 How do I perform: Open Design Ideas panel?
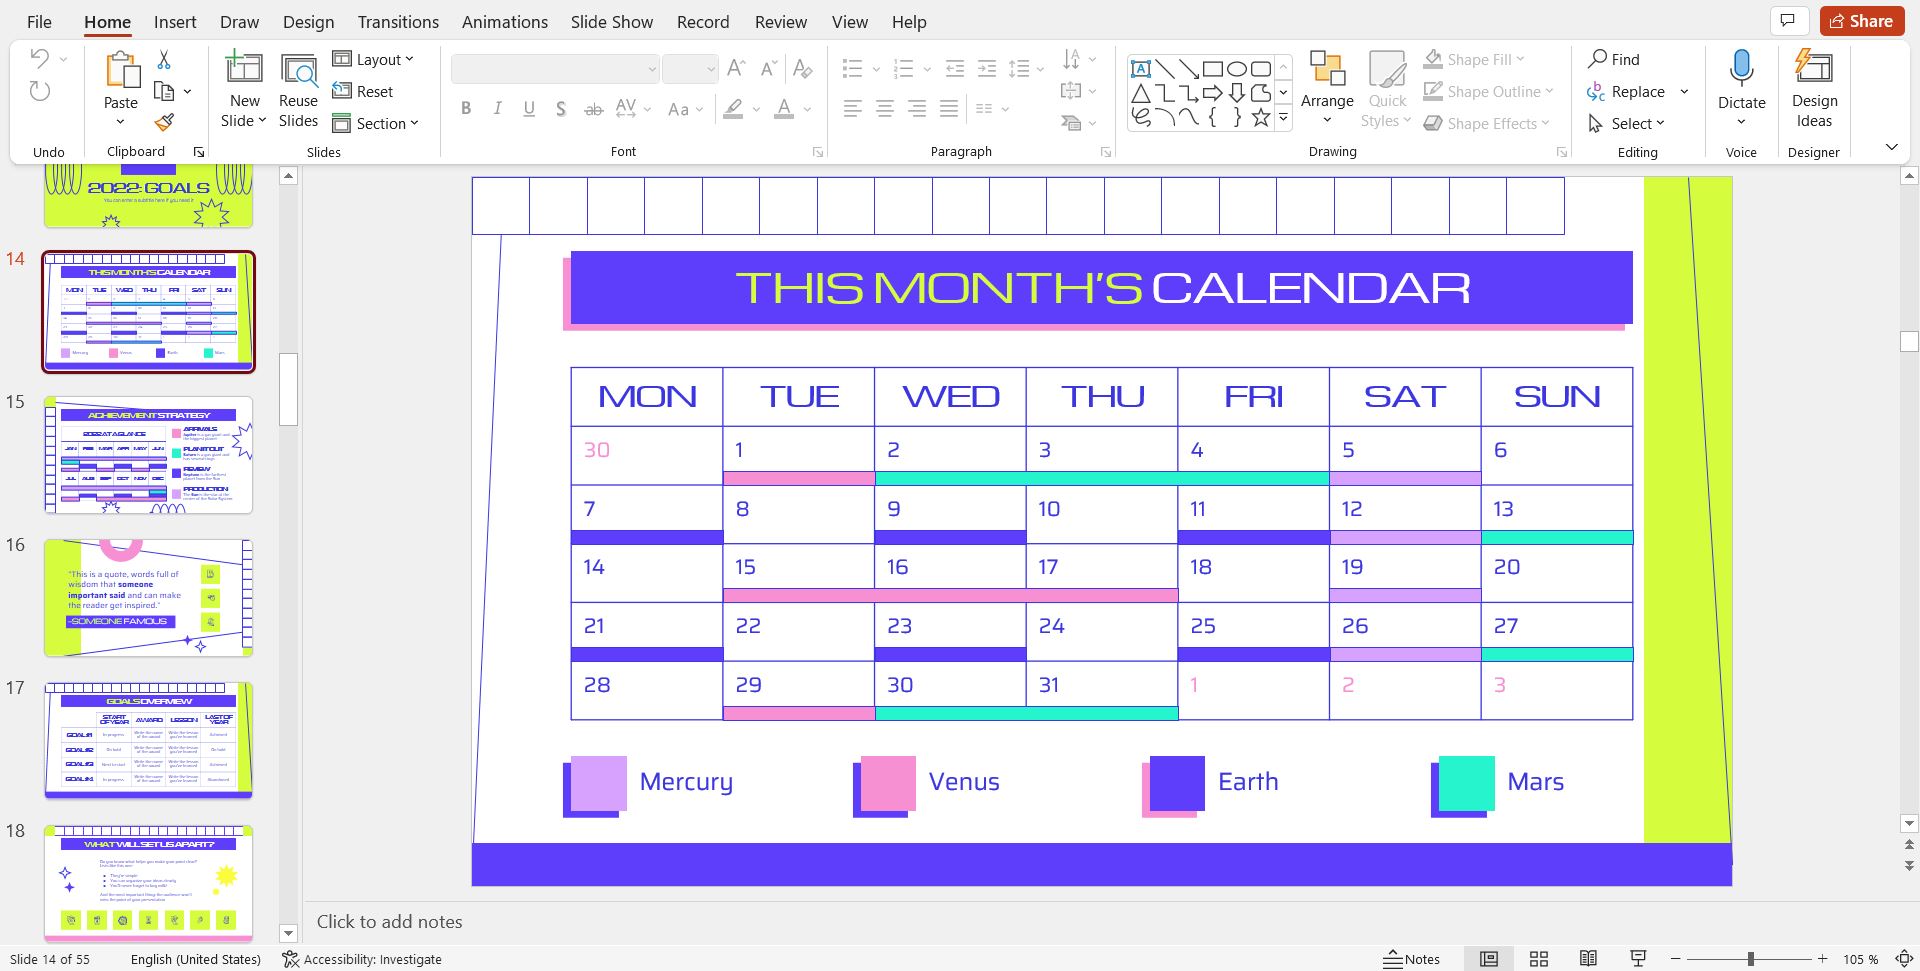[x=1814, y=88]
